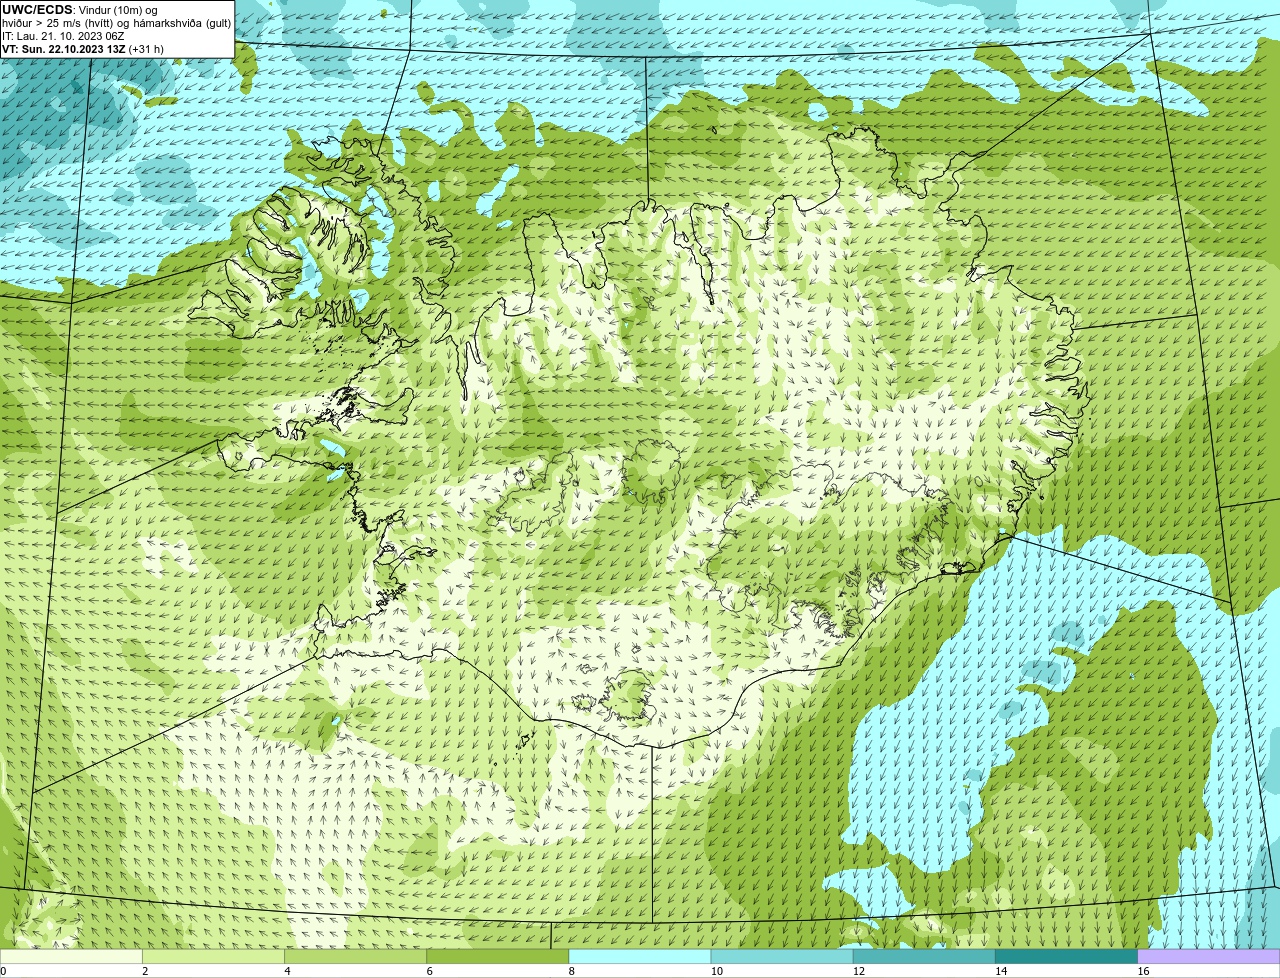Click the legend label '12'
The width and height of the screenshot is (1280, 978).
tap(859, 971)
